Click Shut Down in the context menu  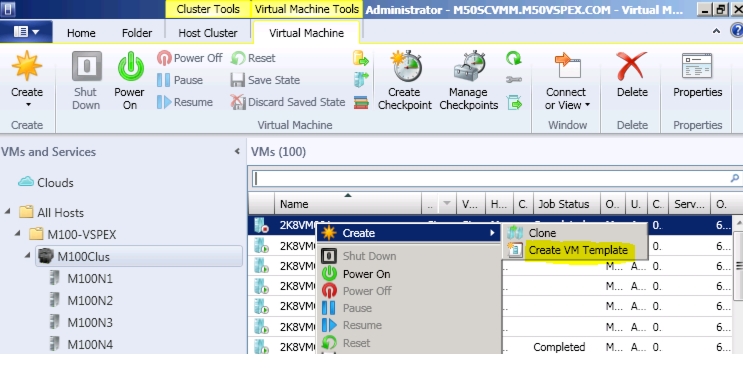[369, 256]
